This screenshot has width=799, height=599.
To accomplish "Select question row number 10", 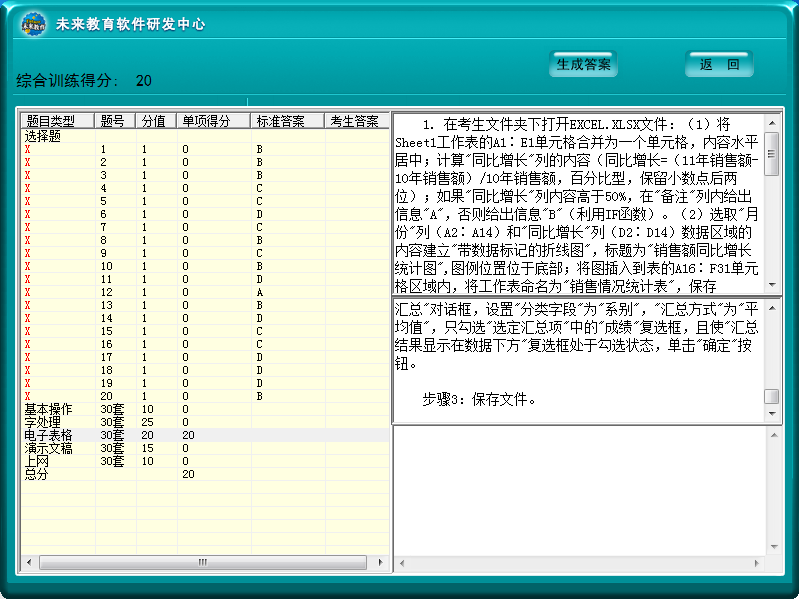I will [x=205, y=266].
